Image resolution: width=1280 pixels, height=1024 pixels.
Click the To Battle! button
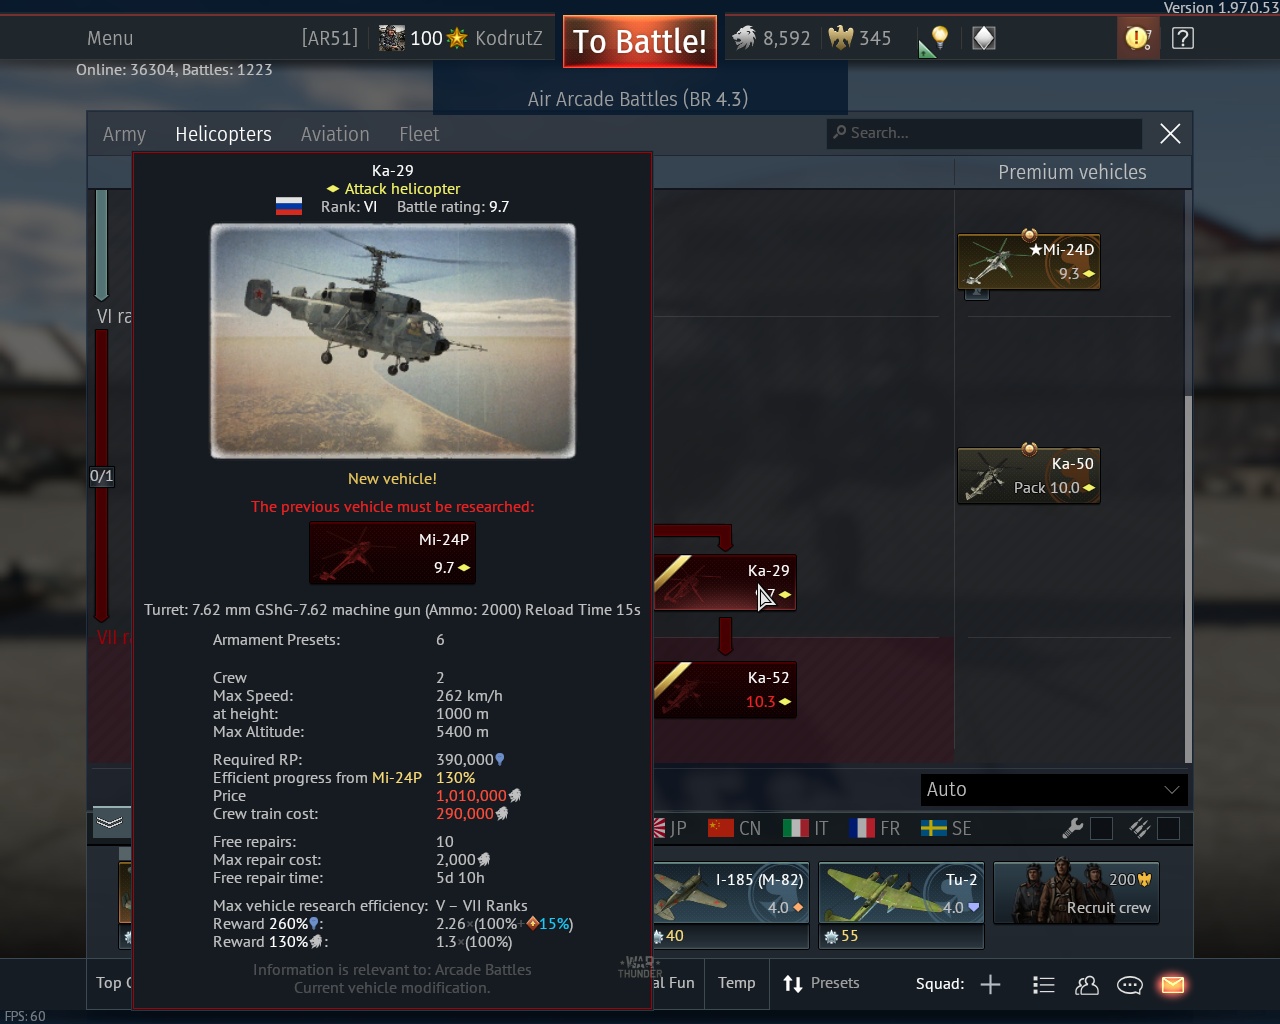pyautogui.click(x=640, y=41)
